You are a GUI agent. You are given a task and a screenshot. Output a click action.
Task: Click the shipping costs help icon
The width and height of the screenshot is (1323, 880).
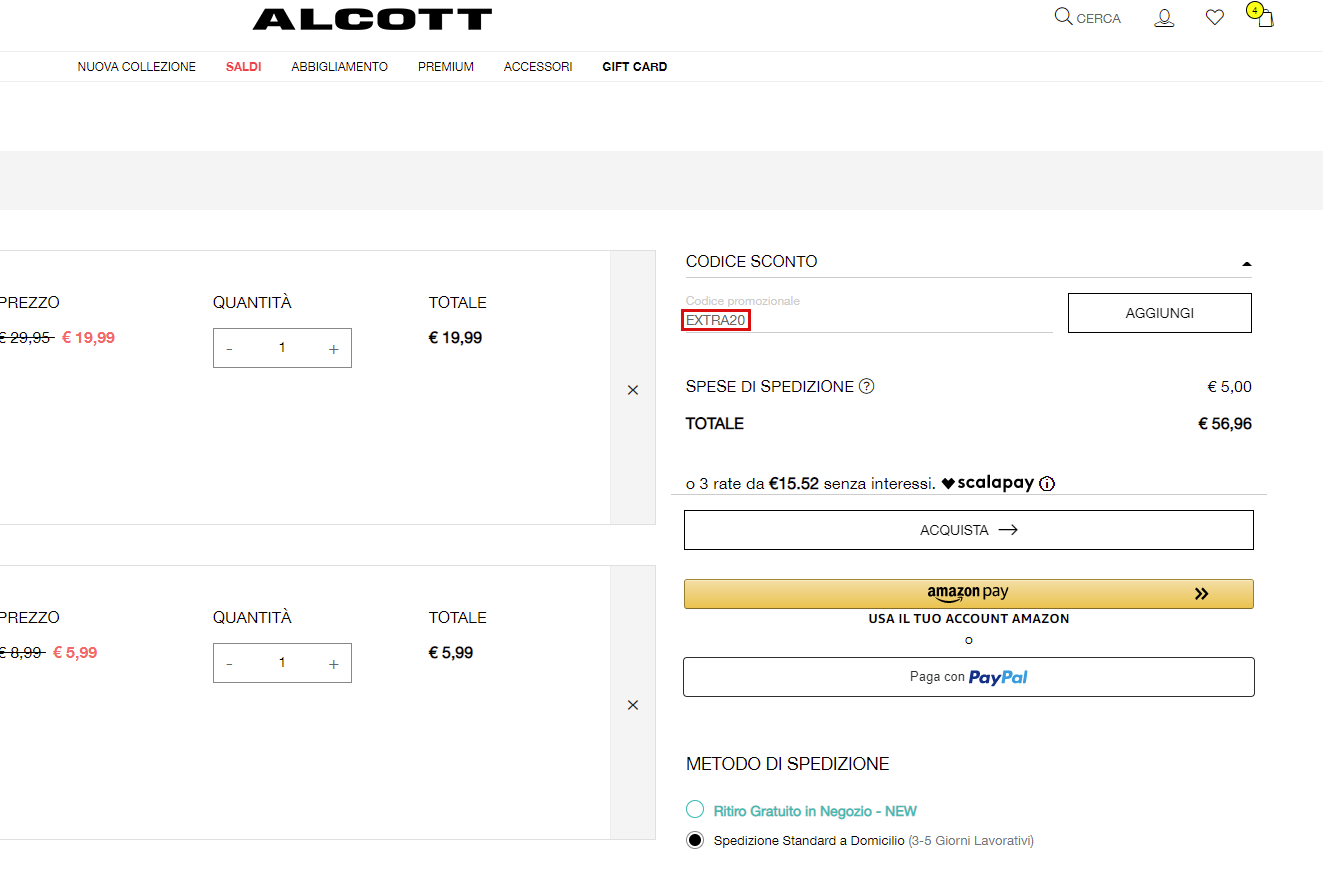tap(867, 387)
